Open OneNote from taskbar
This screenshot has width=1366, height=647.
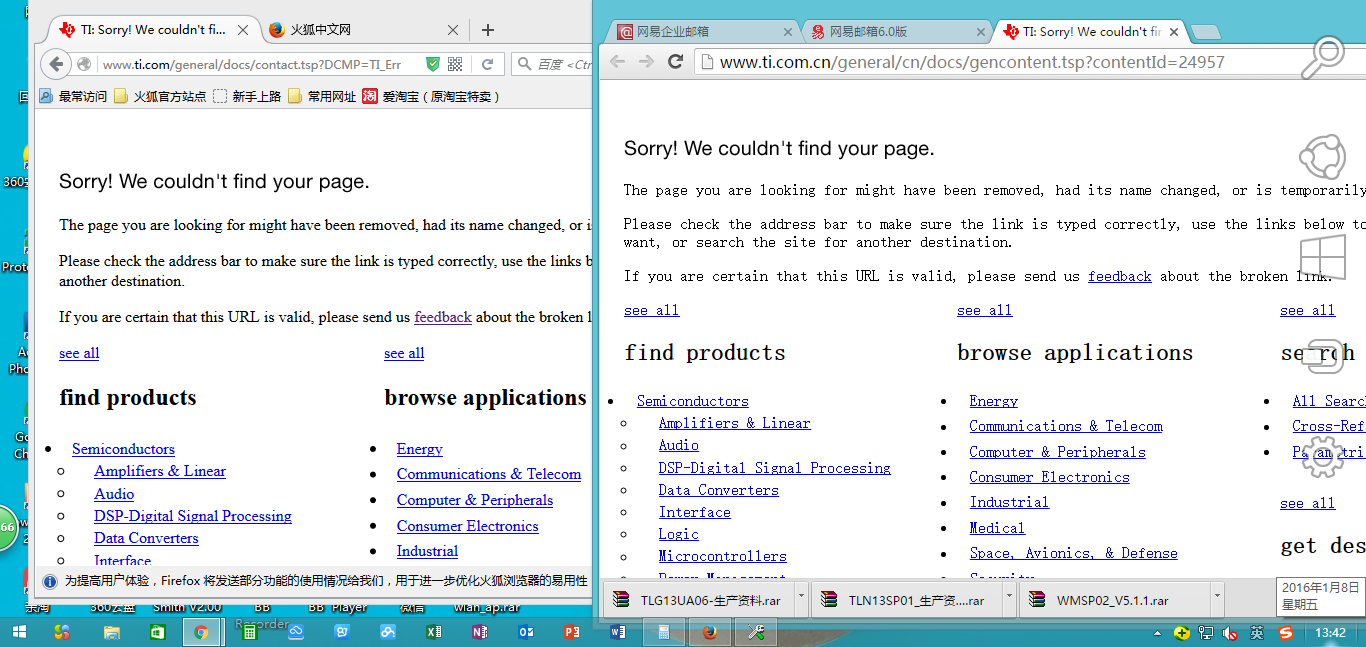pyautogui.click(x=479, y=632)
